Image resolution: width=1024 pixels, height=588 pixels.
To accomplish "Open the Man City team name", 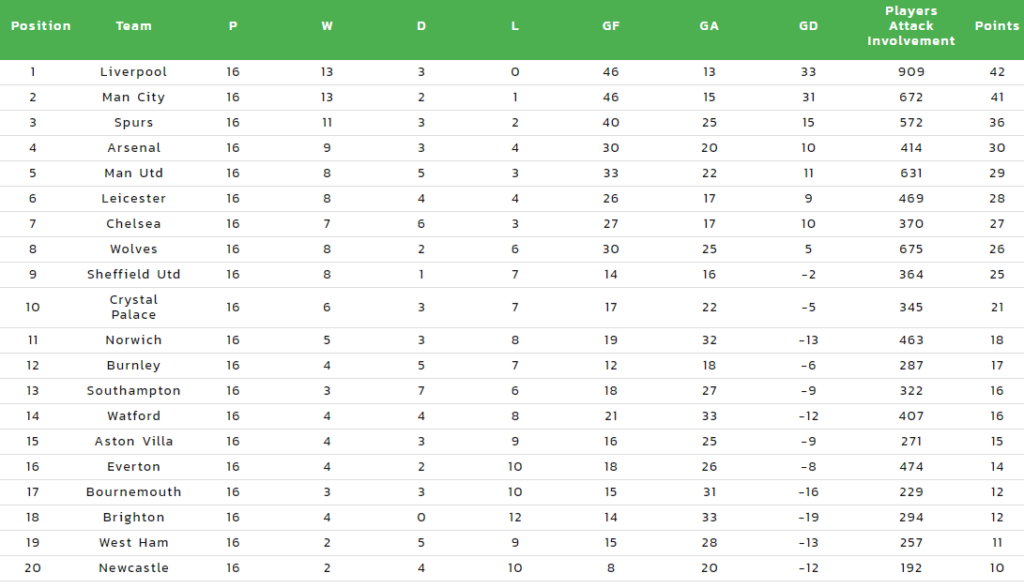I will click(133, 97).
